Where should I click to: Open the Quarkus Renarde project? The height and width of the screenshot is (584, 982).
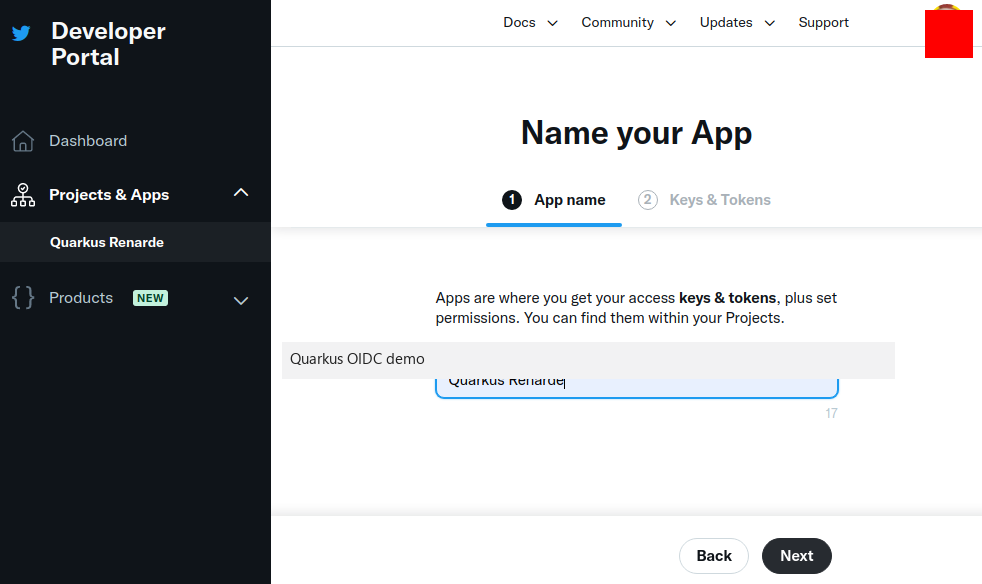pyautogui.click(x=135, y=242)
